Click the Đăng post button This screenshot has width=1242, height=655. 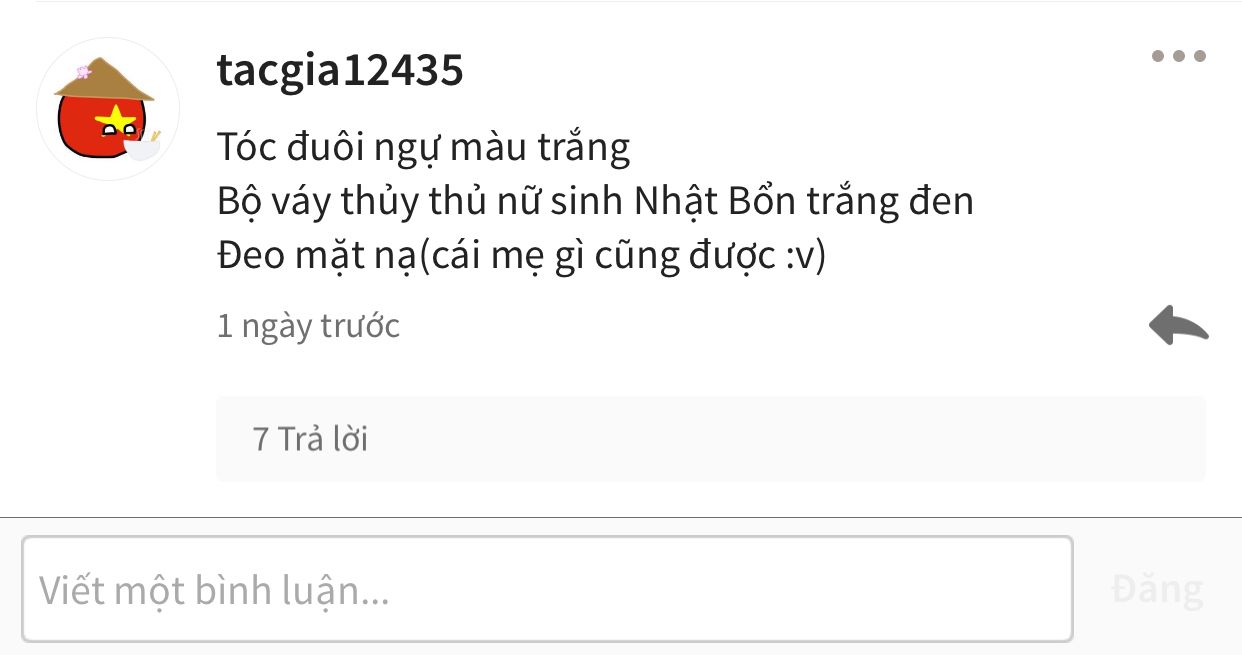(1157, 589)
